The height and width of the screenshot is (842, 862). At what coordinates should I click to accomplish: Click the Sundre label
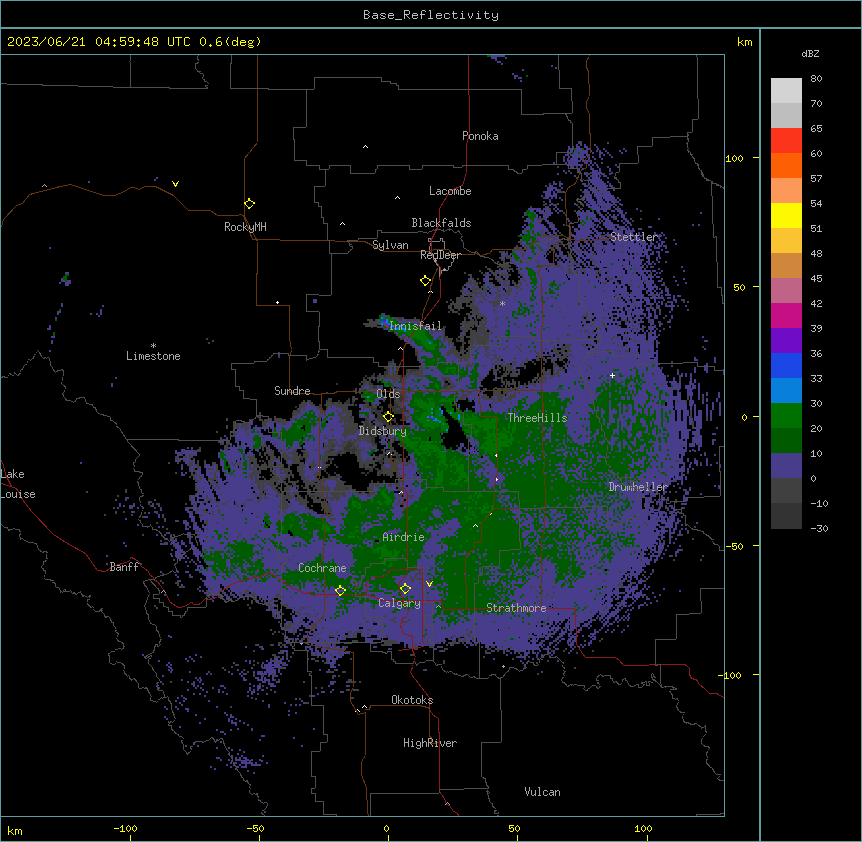click(292, 391)
